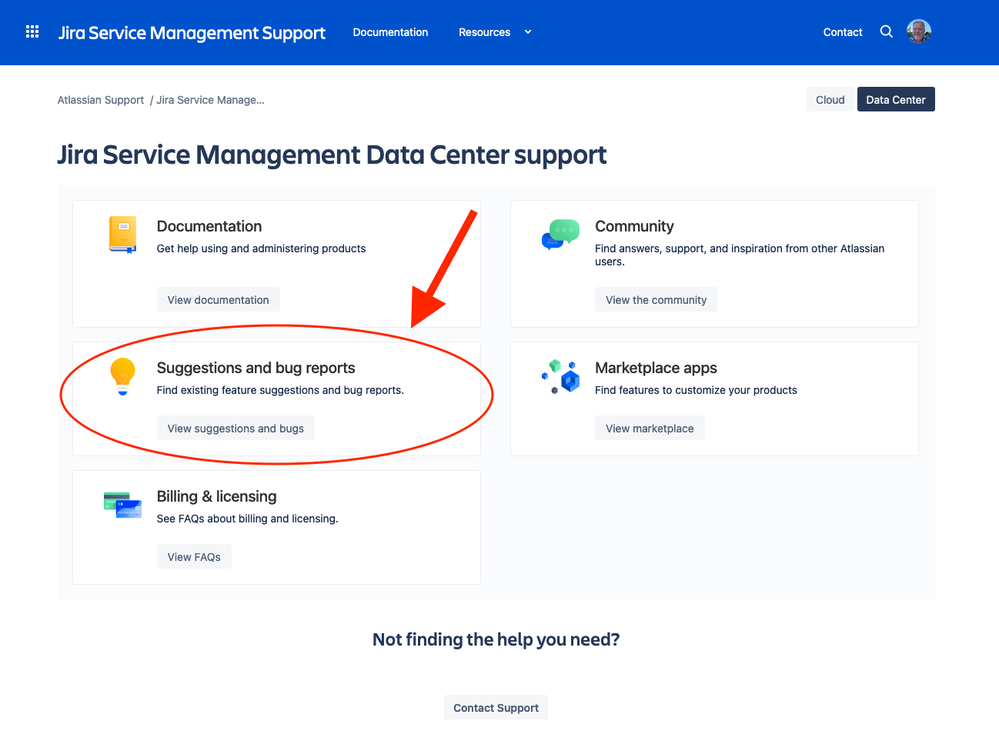This screenshot has height=737, width=999.
Task: Click the Community chat bubbles icon
Action: [561, 234]
